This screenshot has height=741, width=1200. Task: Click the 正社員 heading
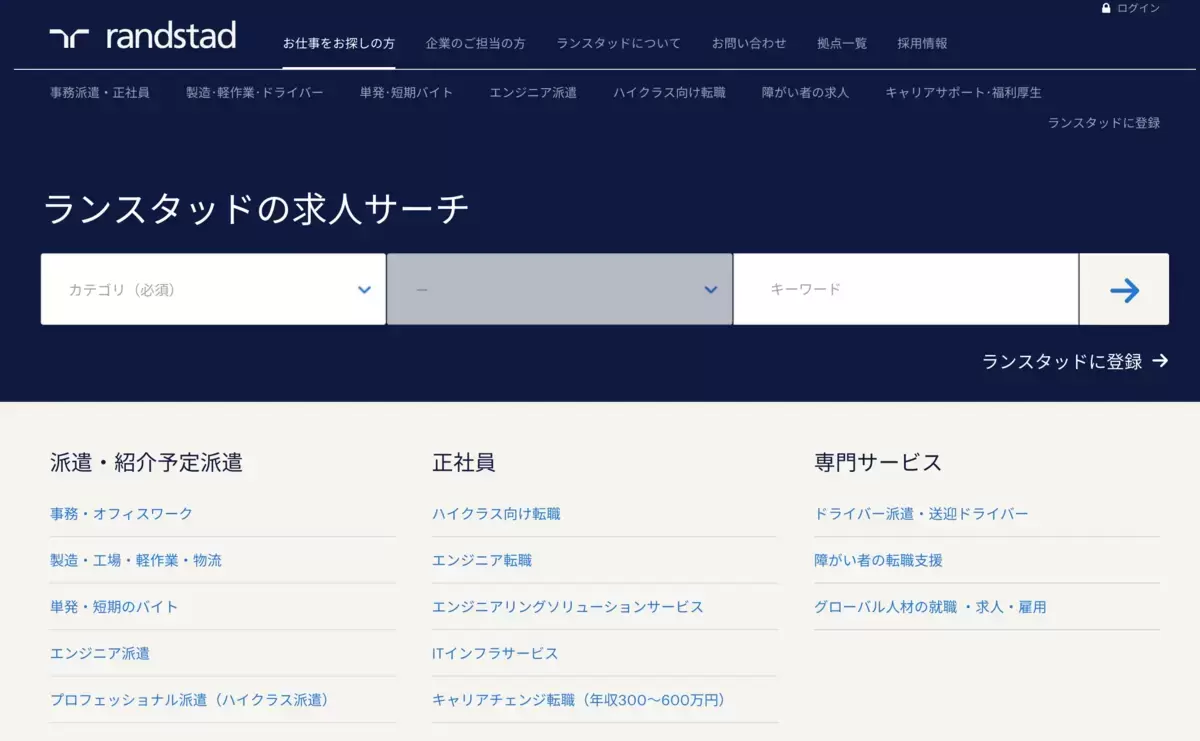(x=463, y=463)
